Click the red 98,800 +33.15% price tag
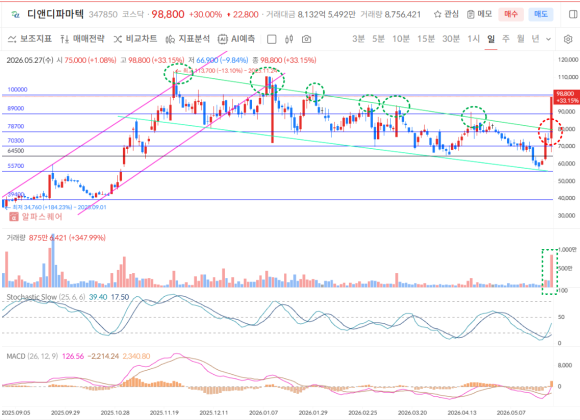580x420 pixels. point(566,97)
